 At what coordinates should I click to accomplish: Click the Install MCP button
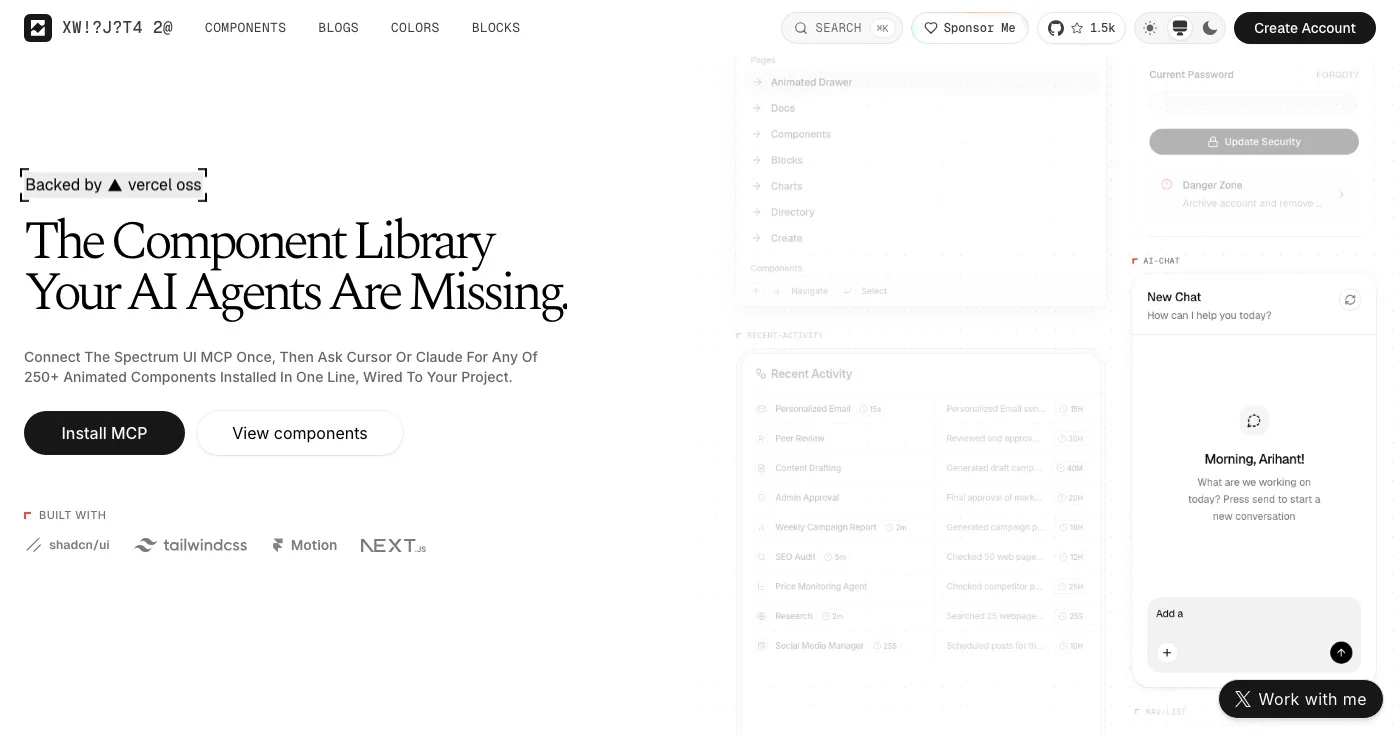(104, 433)
